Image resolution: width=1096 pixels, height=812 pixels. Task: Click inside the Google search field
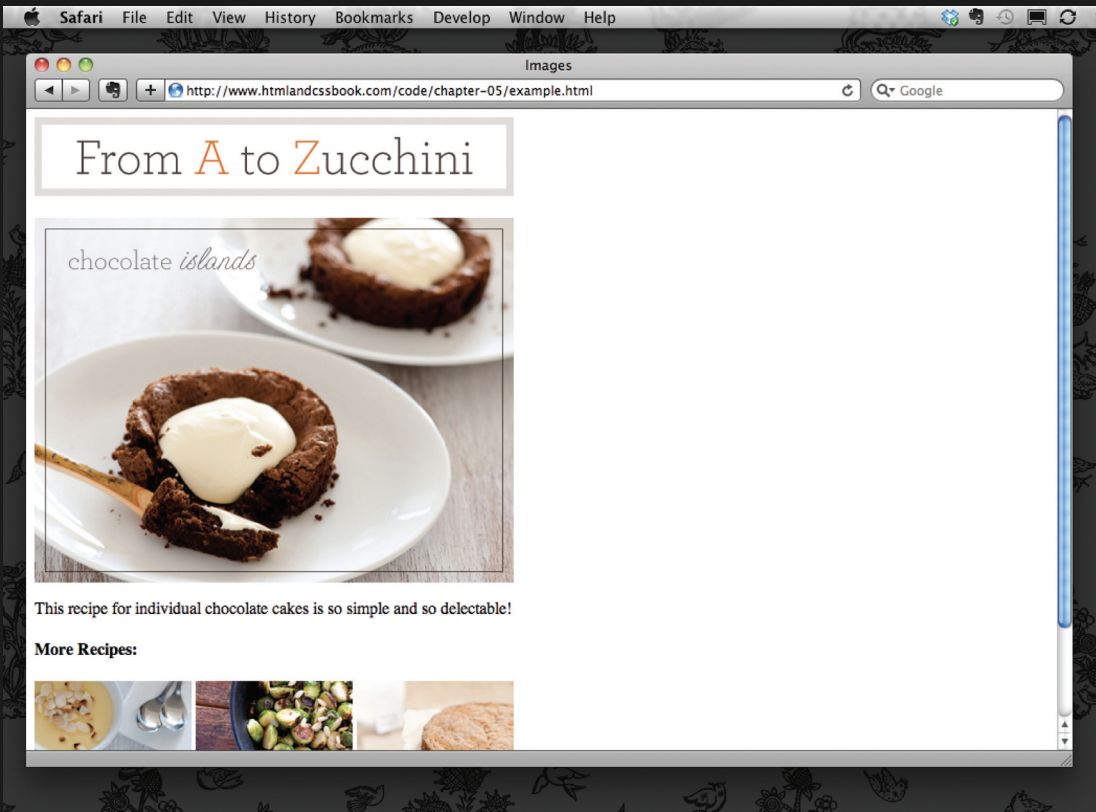pos(975,91)
